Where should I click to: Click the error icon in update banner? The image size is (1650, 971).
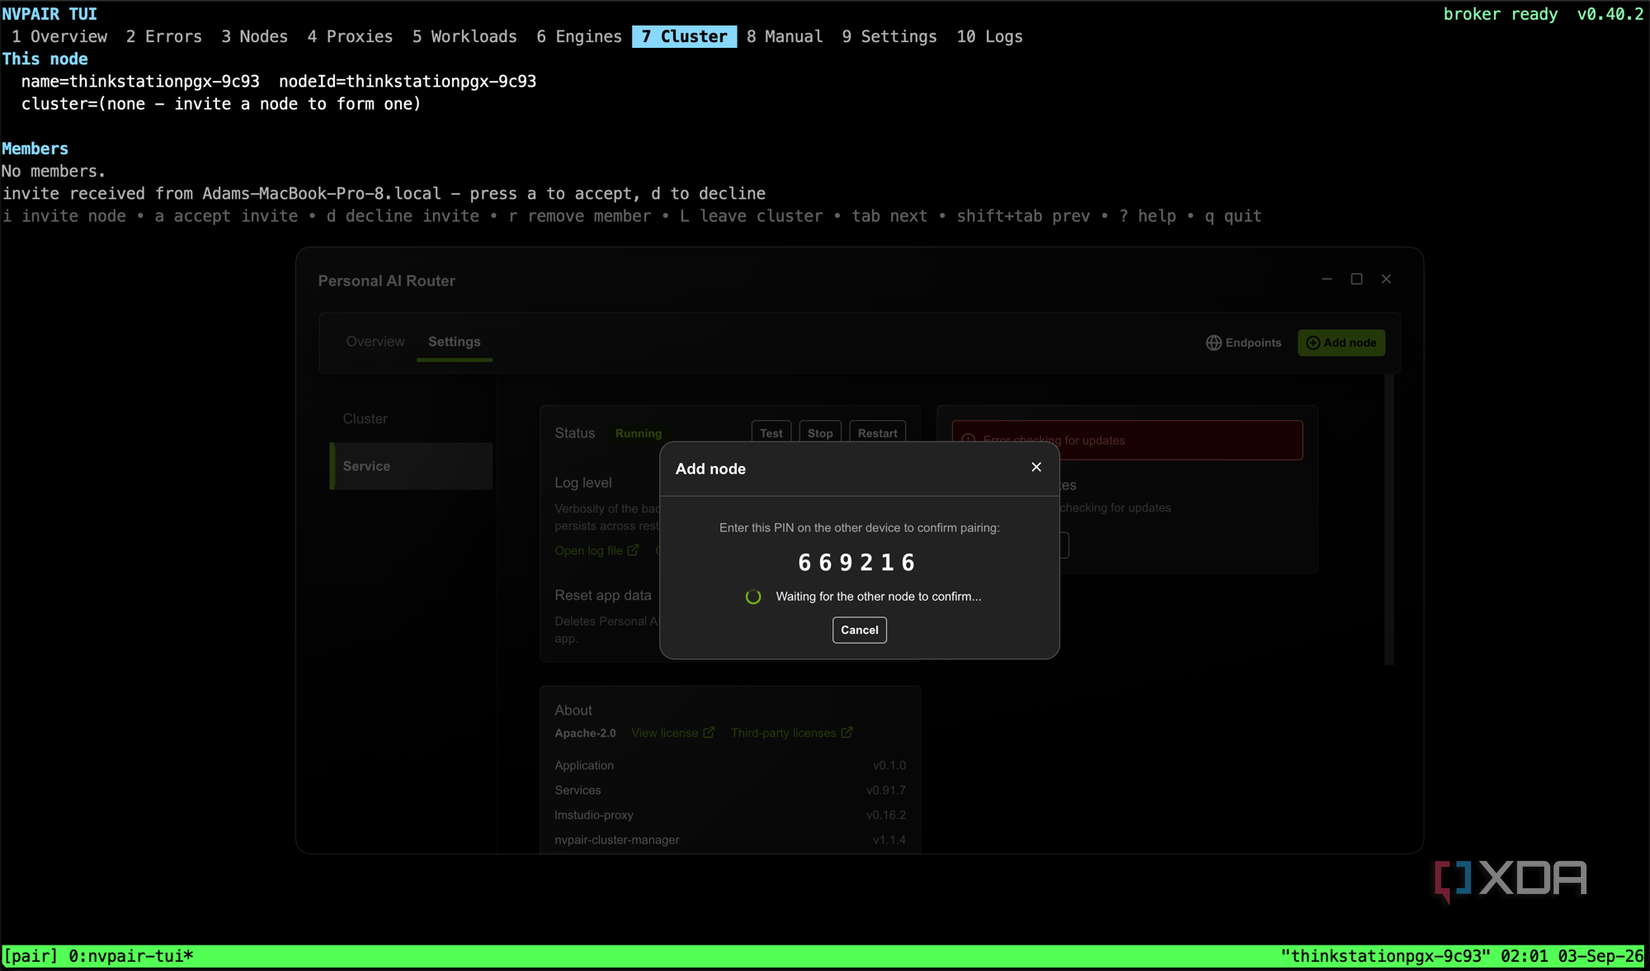pos(968,440)
